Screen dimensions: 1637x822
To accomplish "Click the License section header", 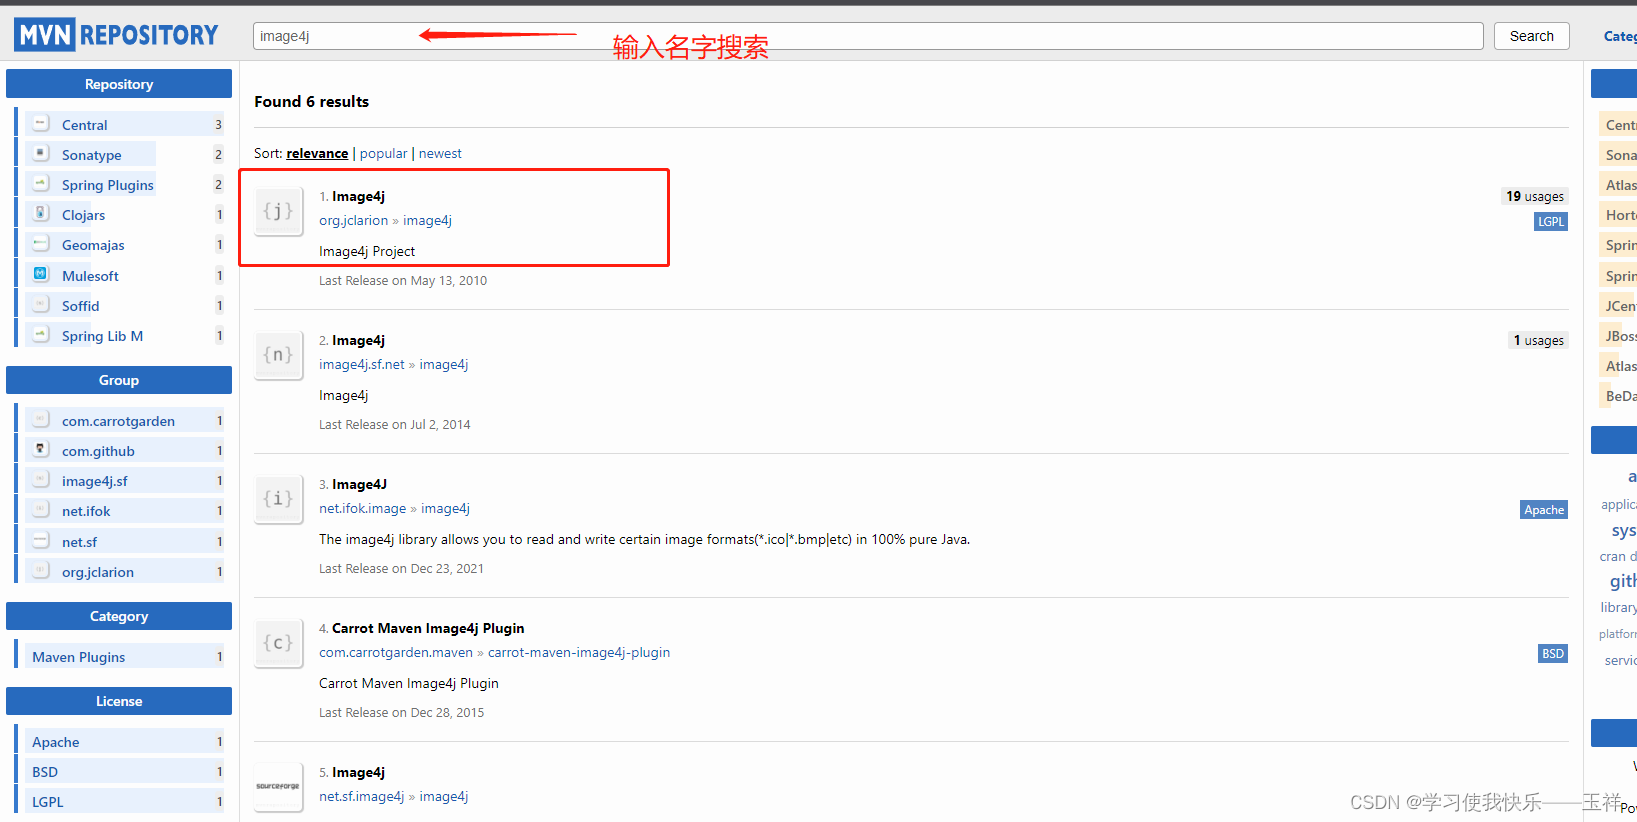I will [119, 701].
